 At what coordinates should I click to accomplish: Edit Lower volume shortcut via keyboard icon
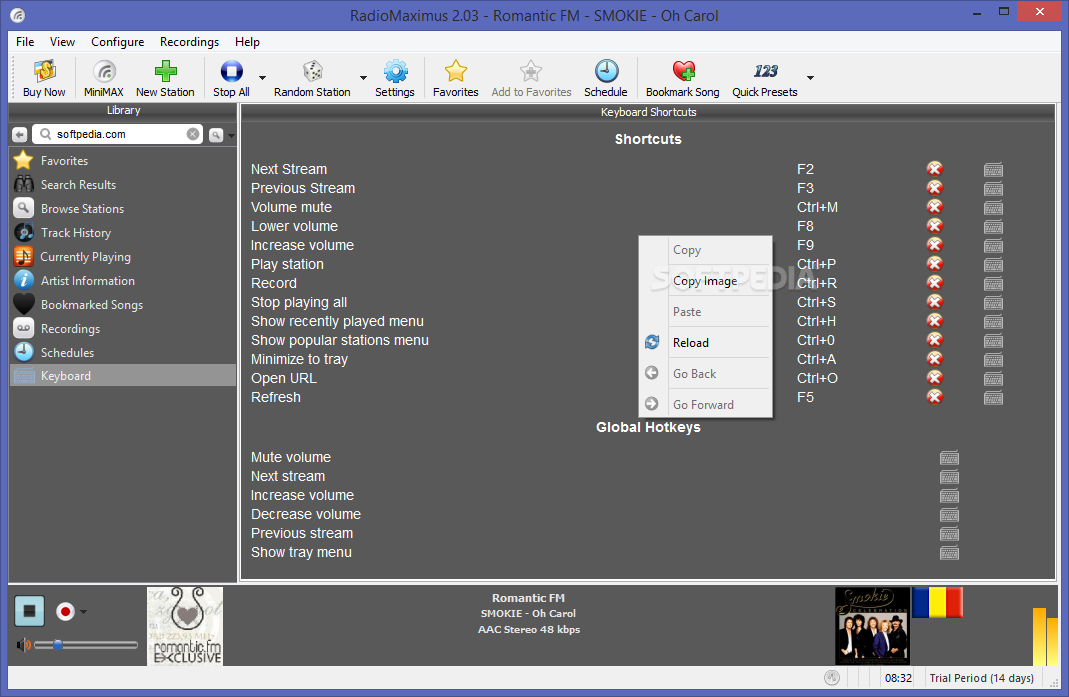coord(993,226)
